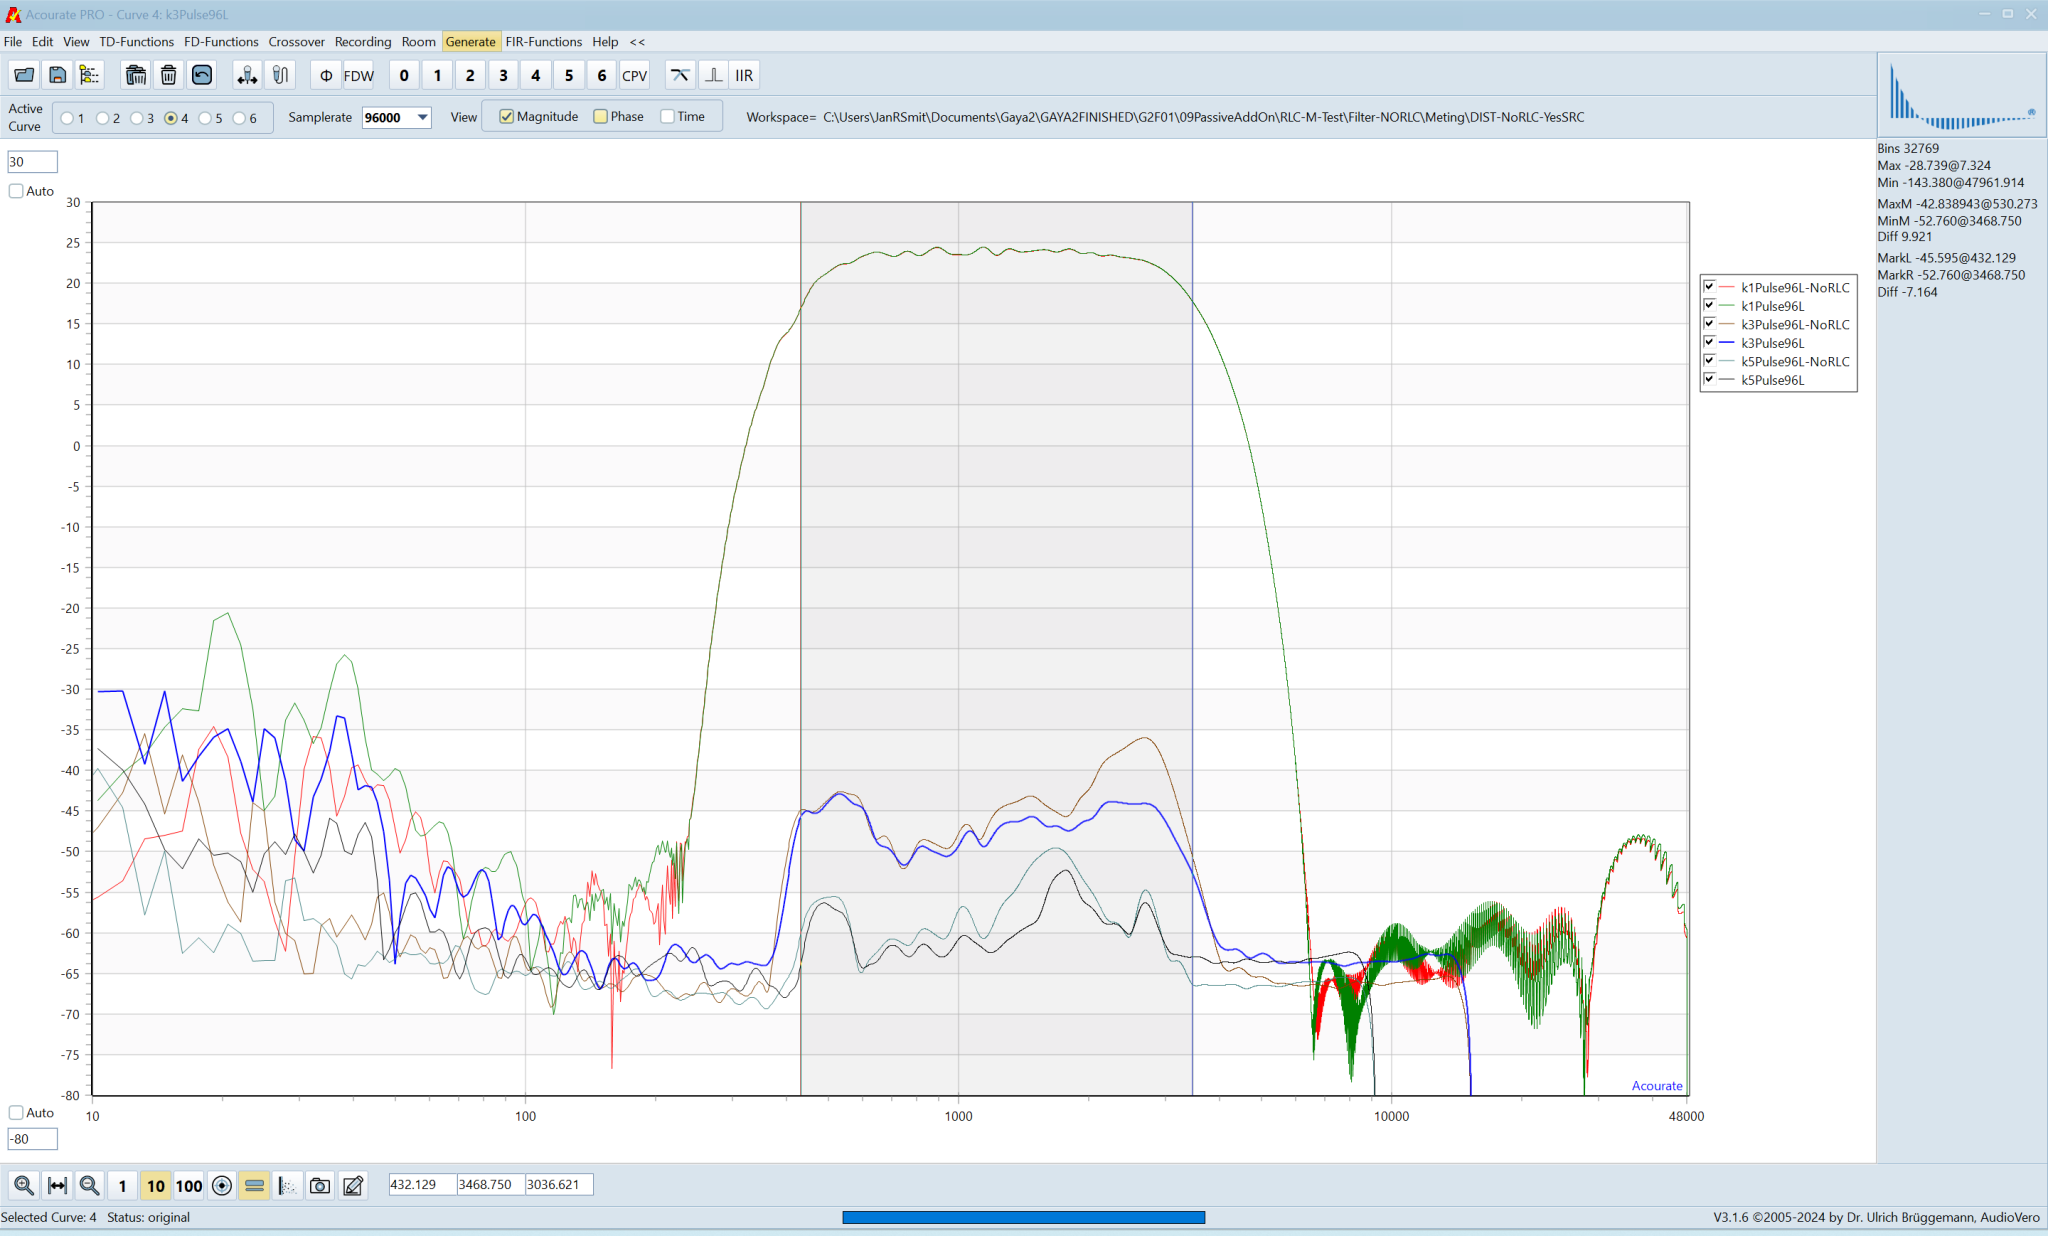Hide k5Pulse96L-NoRLC curve in legend
2048x1236 pixels.
click(x=1710, y=360)
